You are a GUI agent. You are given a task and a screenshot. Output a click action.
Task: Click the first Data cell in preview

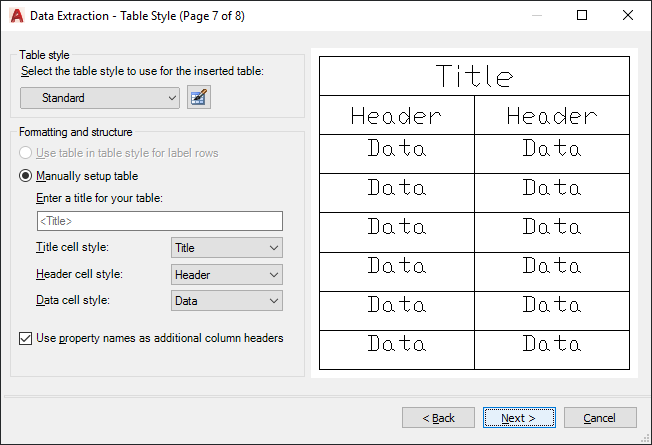tap(396, 149)
